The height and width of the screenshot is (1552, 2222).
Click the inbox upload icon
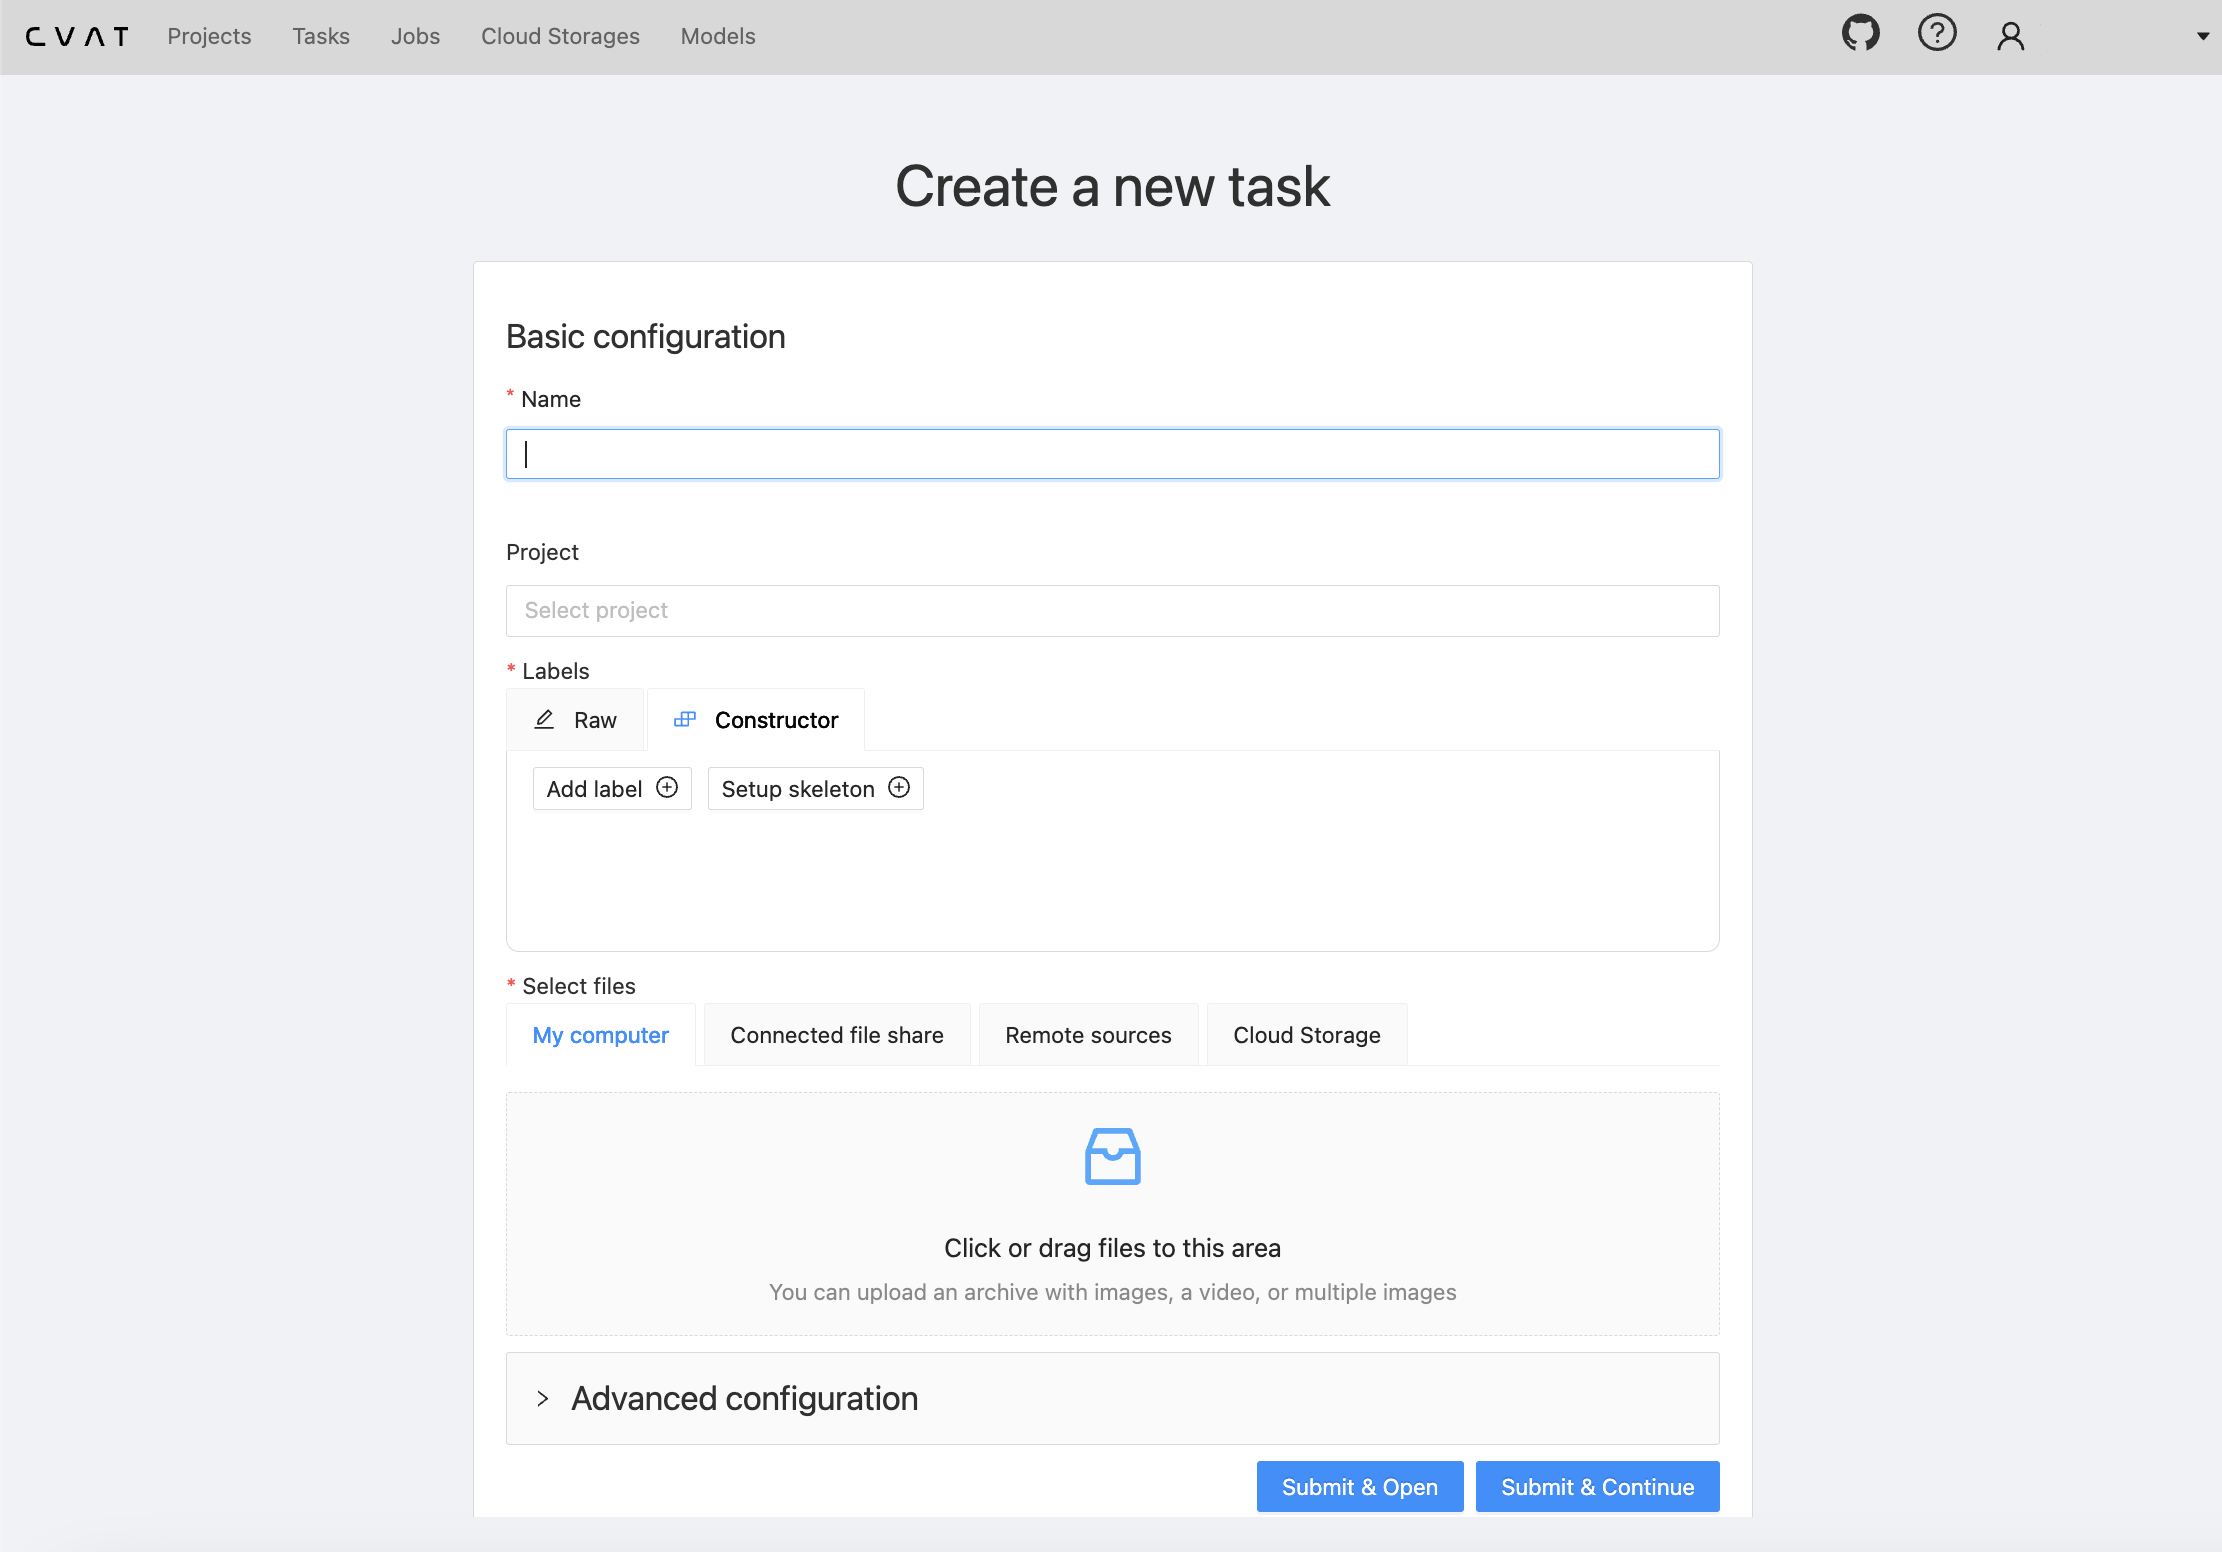point(1112,1157)
